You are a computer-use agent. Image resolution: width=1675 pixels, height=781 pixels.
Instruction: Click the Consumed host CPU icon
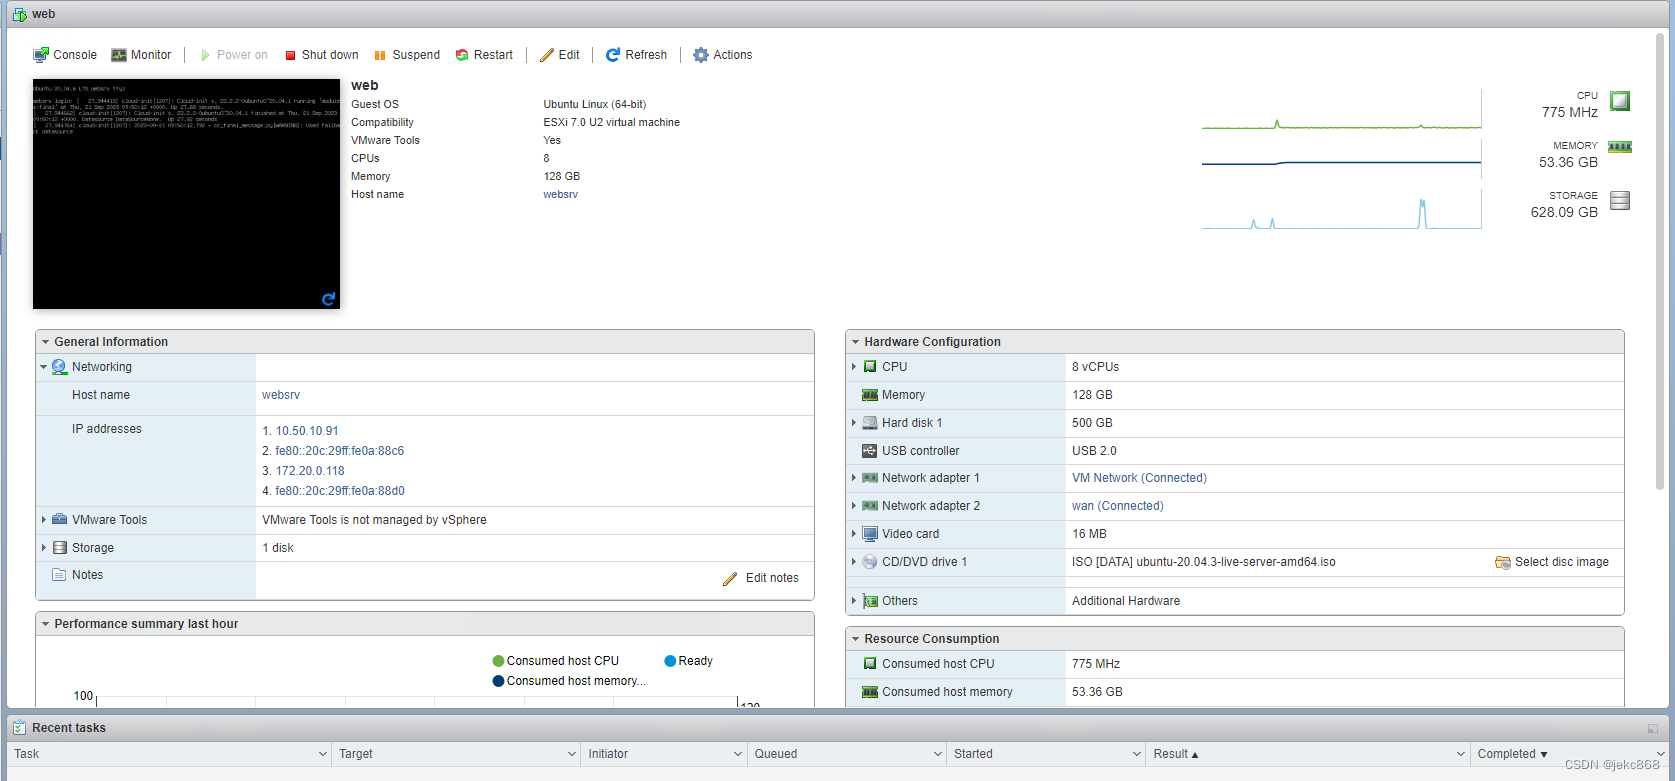(x=870, y=664)
